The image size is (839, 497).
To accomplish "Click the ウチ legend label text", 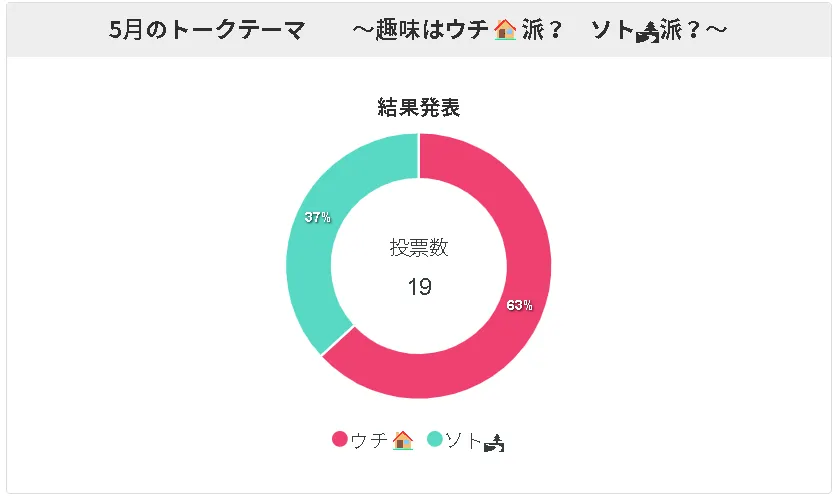I will pyautogui.click(x=369, y=440).
